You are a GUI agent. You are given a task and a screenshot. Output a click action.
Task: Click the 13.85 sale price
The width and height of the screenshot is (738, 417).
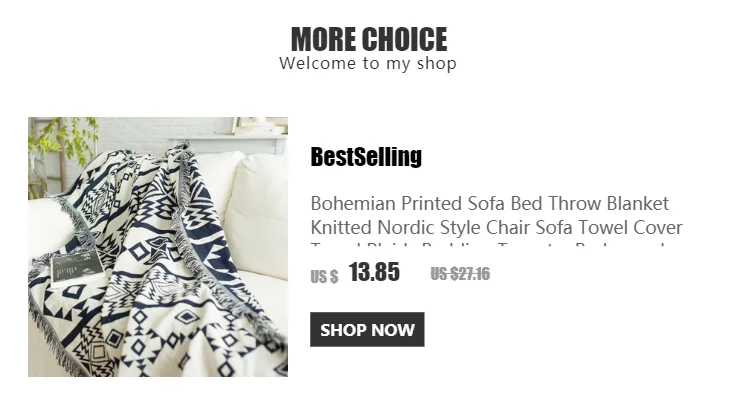(374, 272)
